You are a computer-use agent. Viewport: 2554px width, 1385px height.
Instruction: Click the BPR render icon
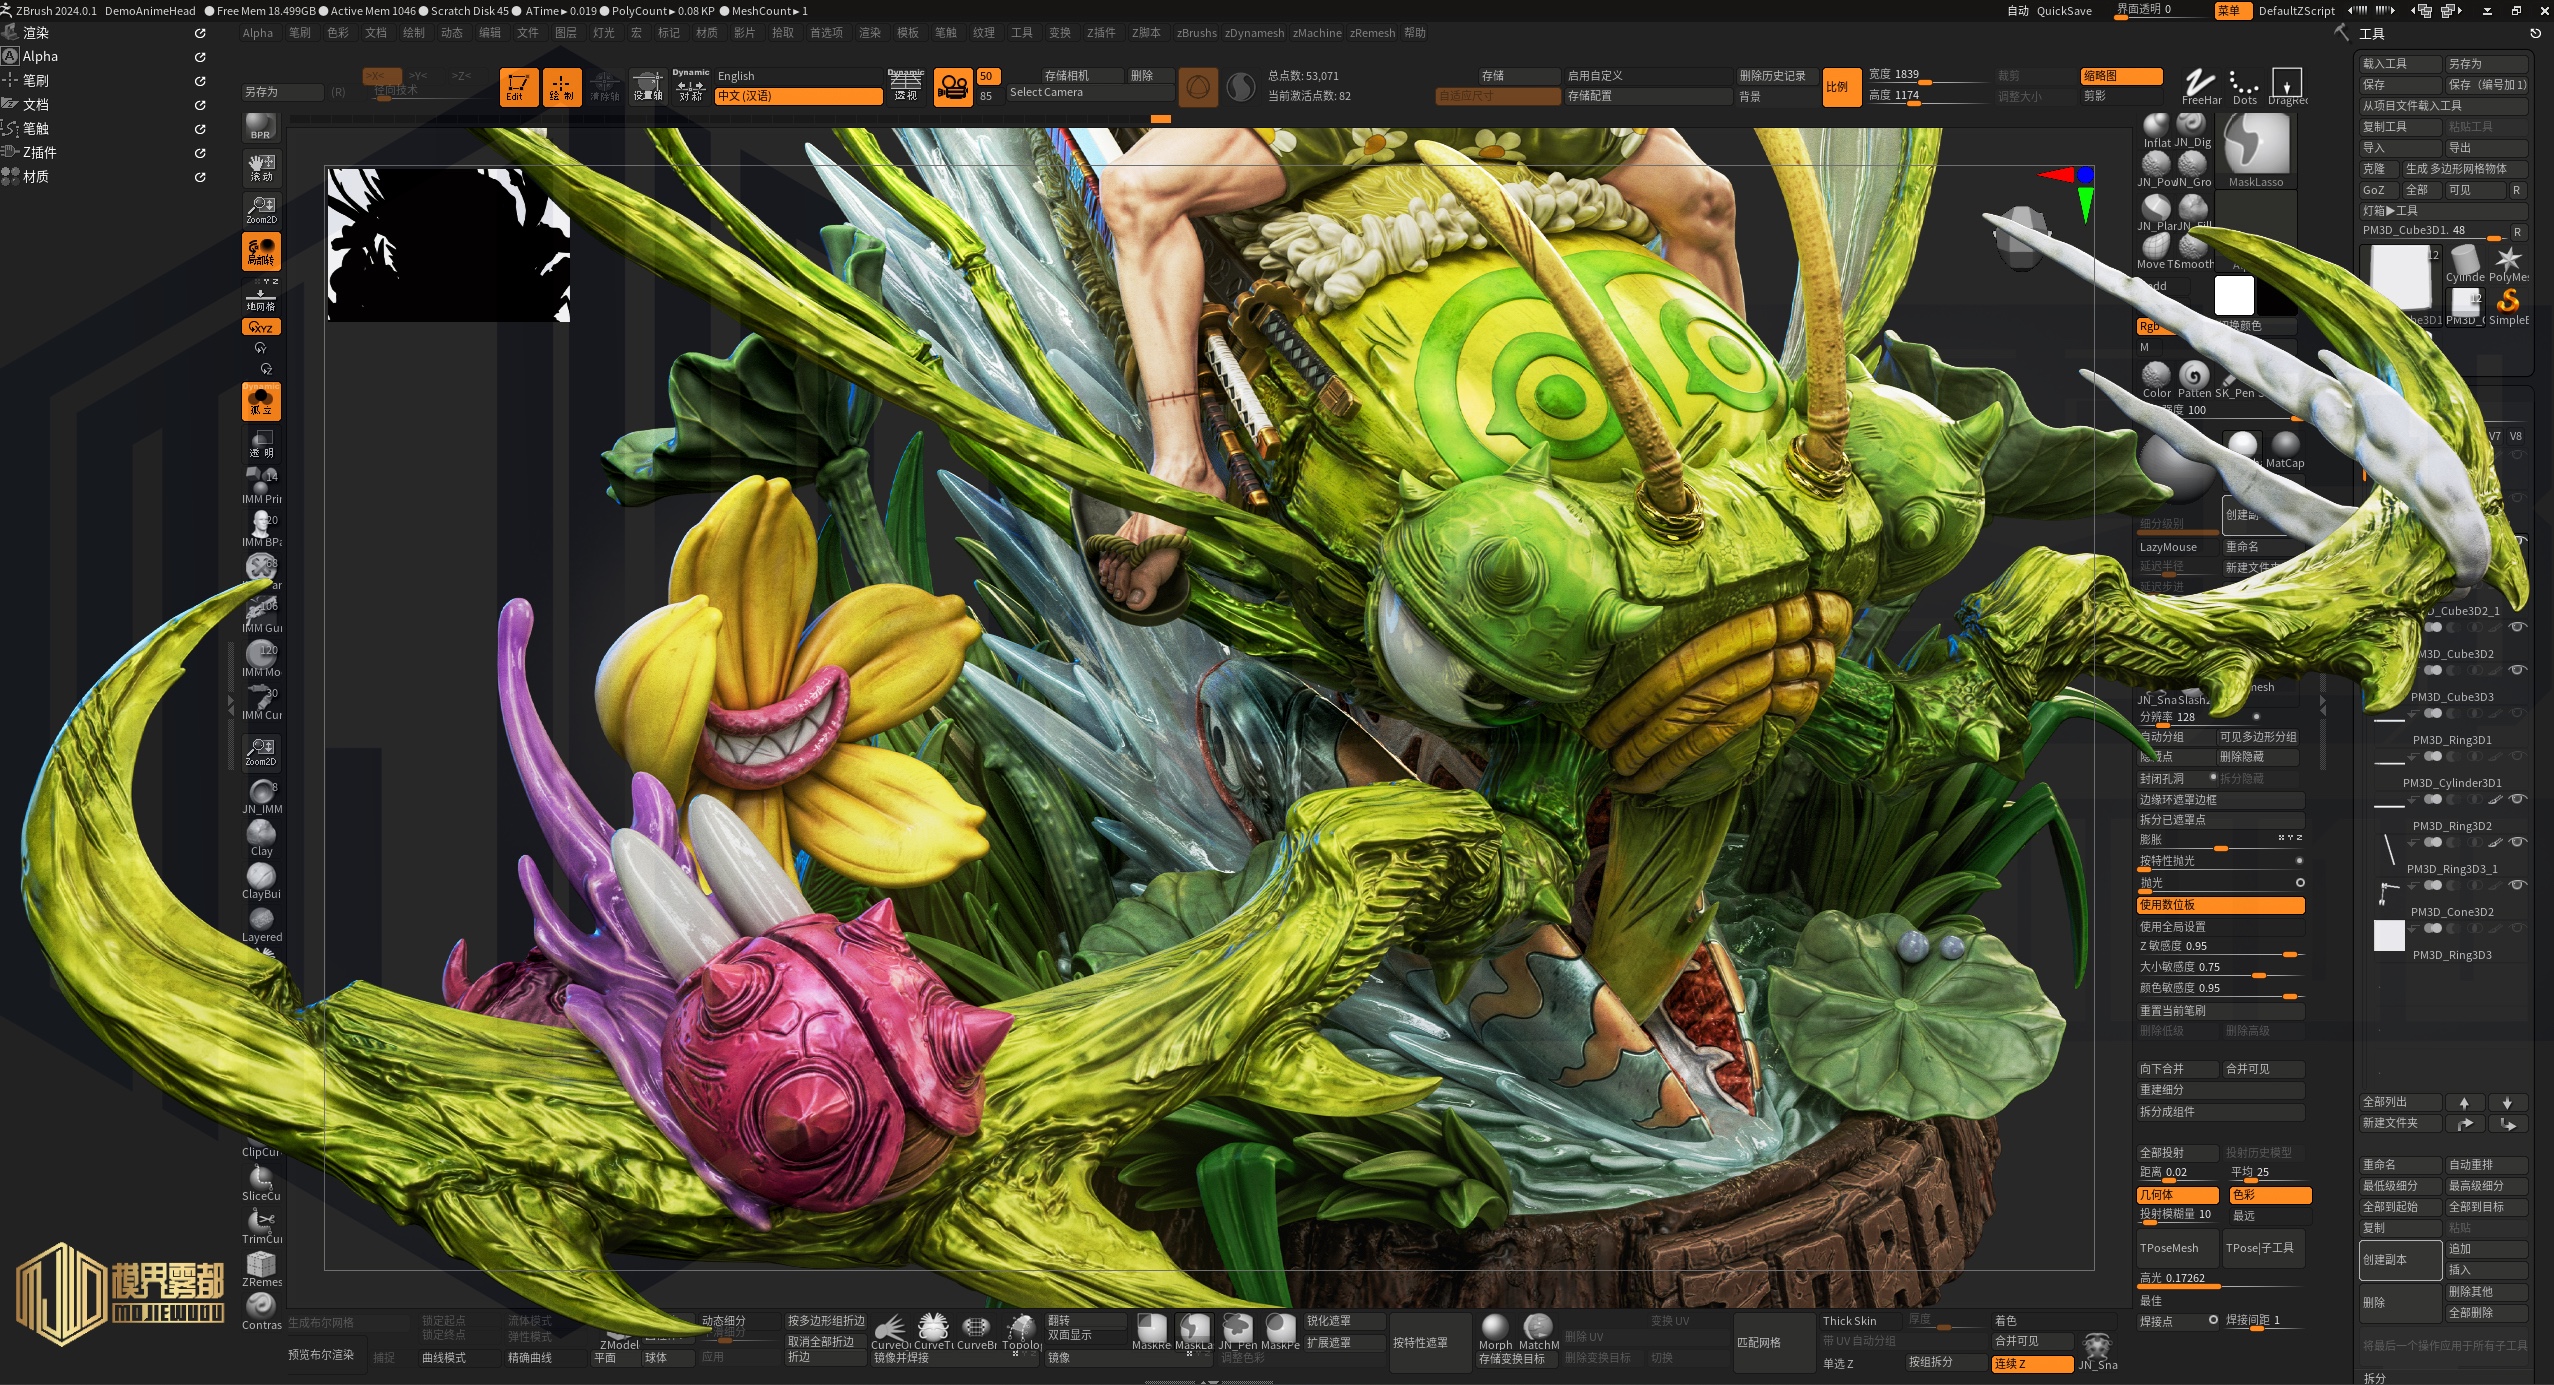pos(261,126)
